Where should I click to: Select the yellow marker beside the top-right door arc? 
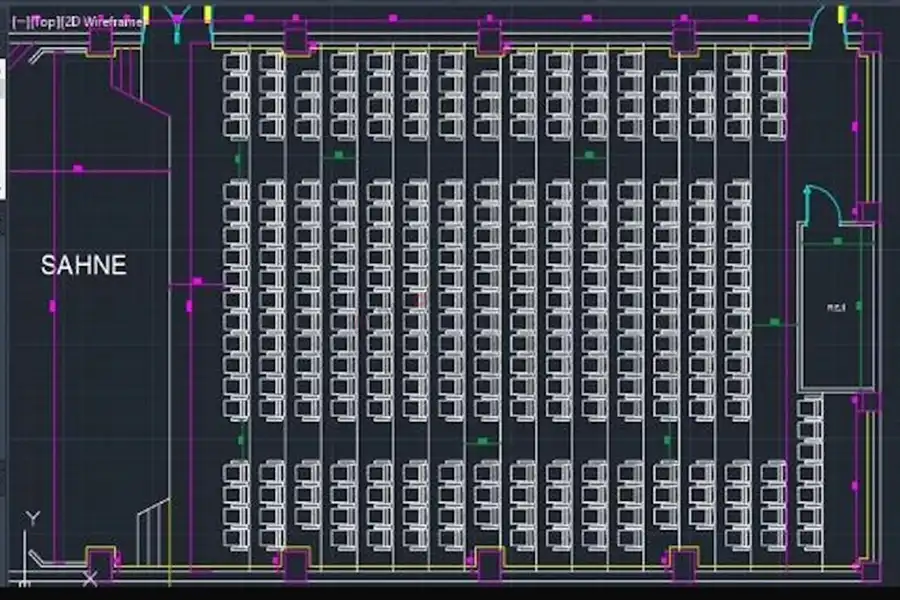[842, 14]
